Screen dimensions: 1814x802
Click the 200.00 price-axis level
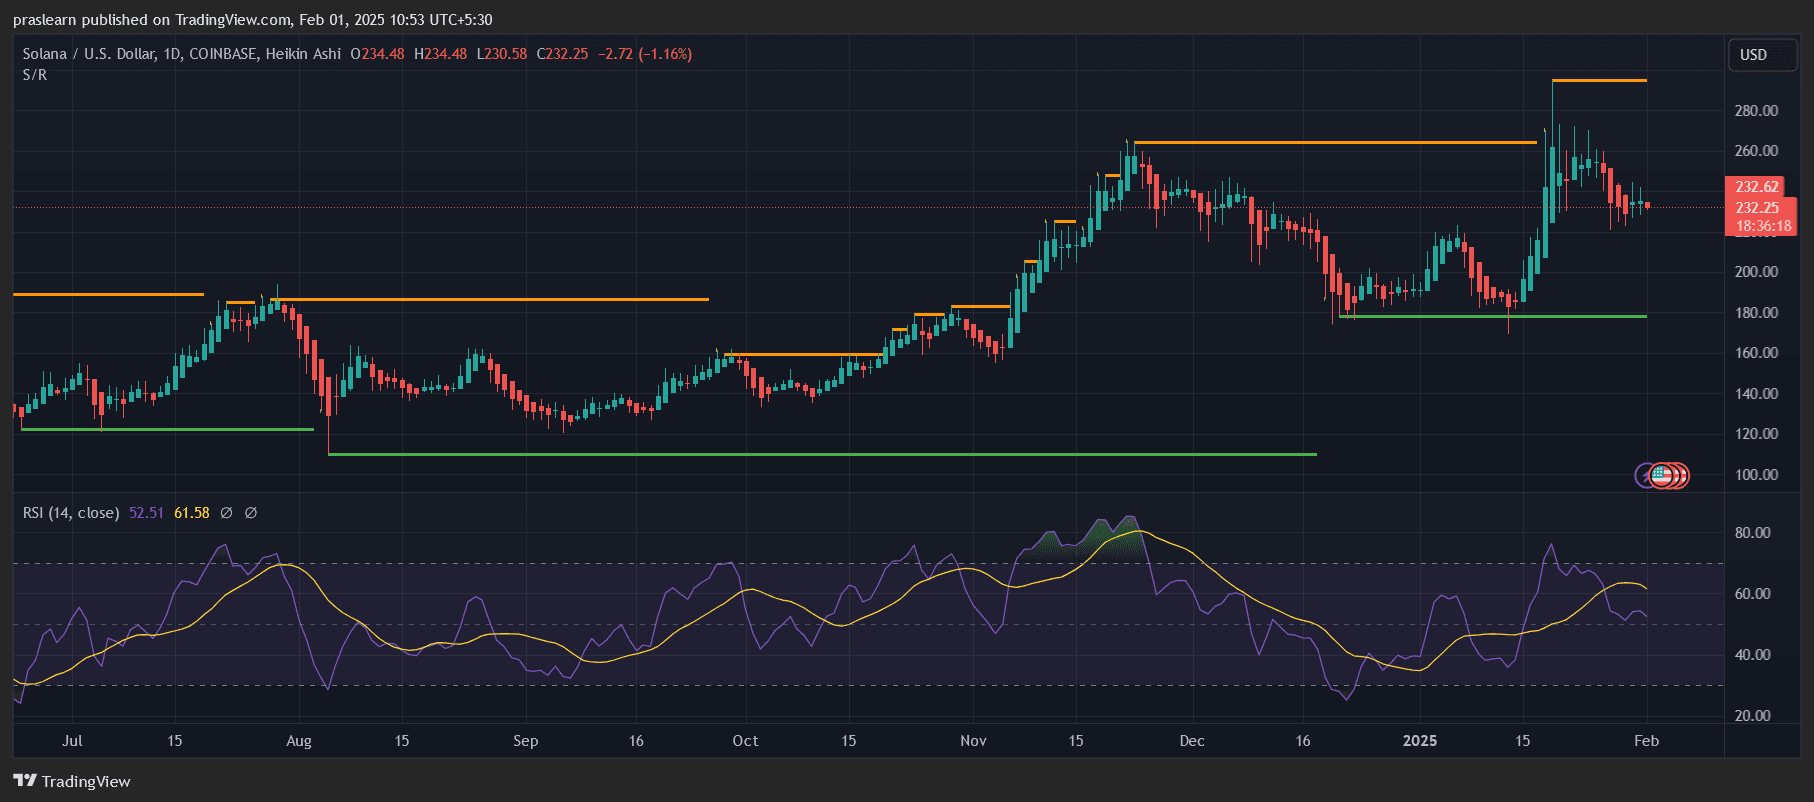point(1756,272)
